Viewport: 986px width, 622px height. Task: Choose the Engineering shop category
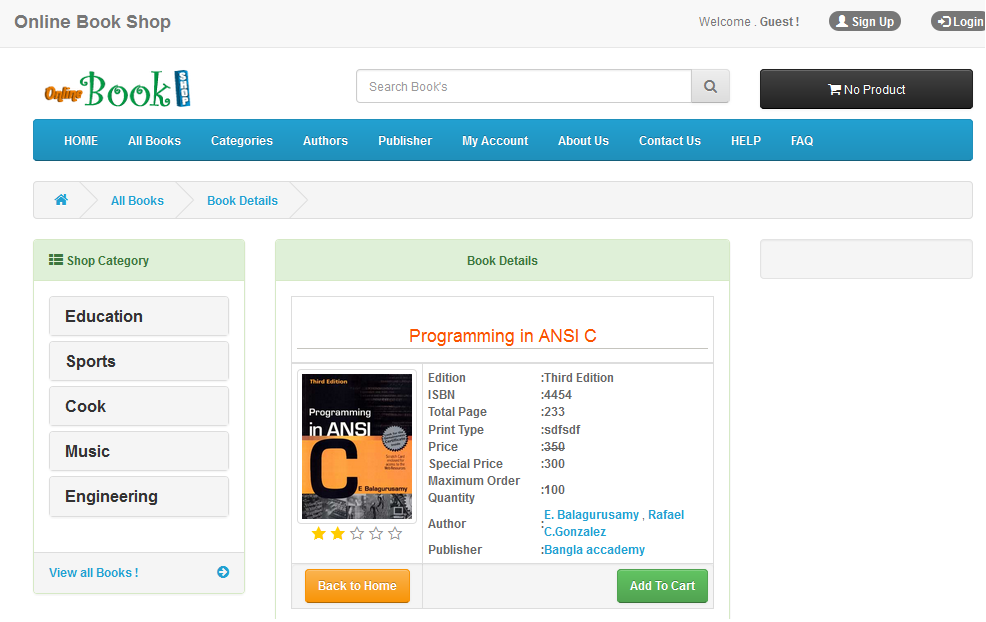pos(139,496)
